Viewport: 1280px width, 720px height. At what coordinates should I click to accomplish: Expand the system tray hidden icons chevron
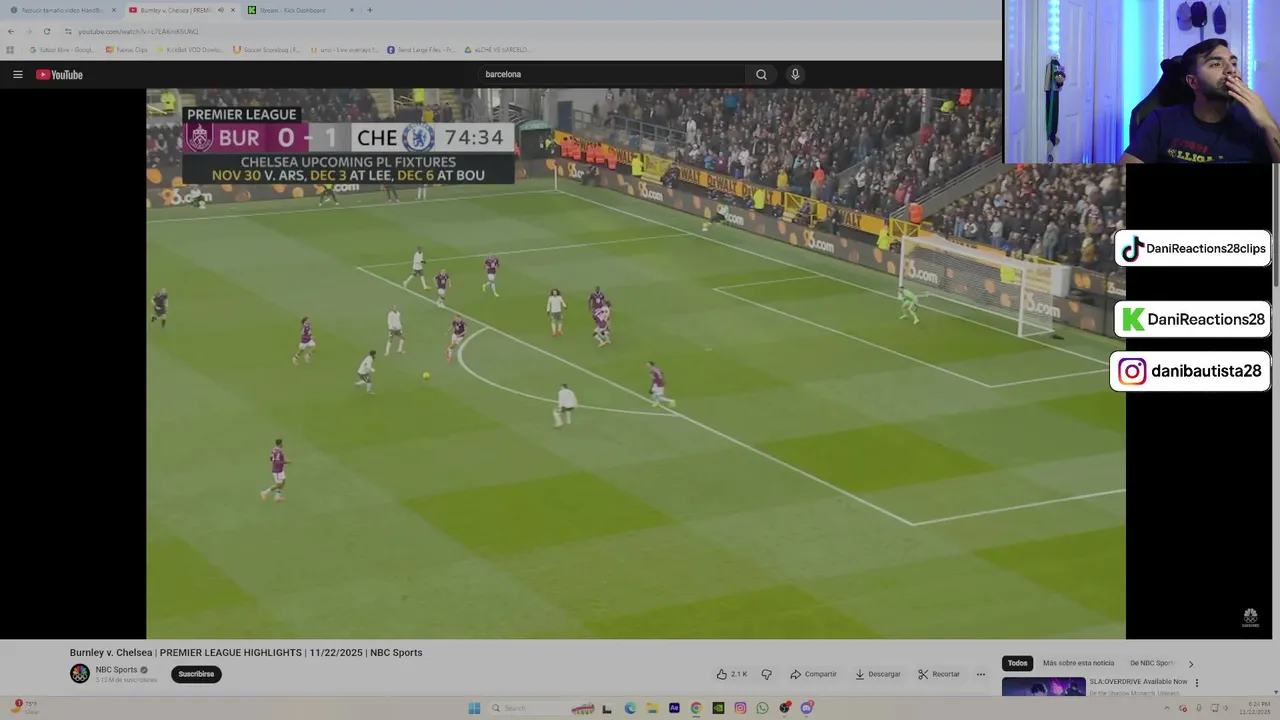point(1167,708)
